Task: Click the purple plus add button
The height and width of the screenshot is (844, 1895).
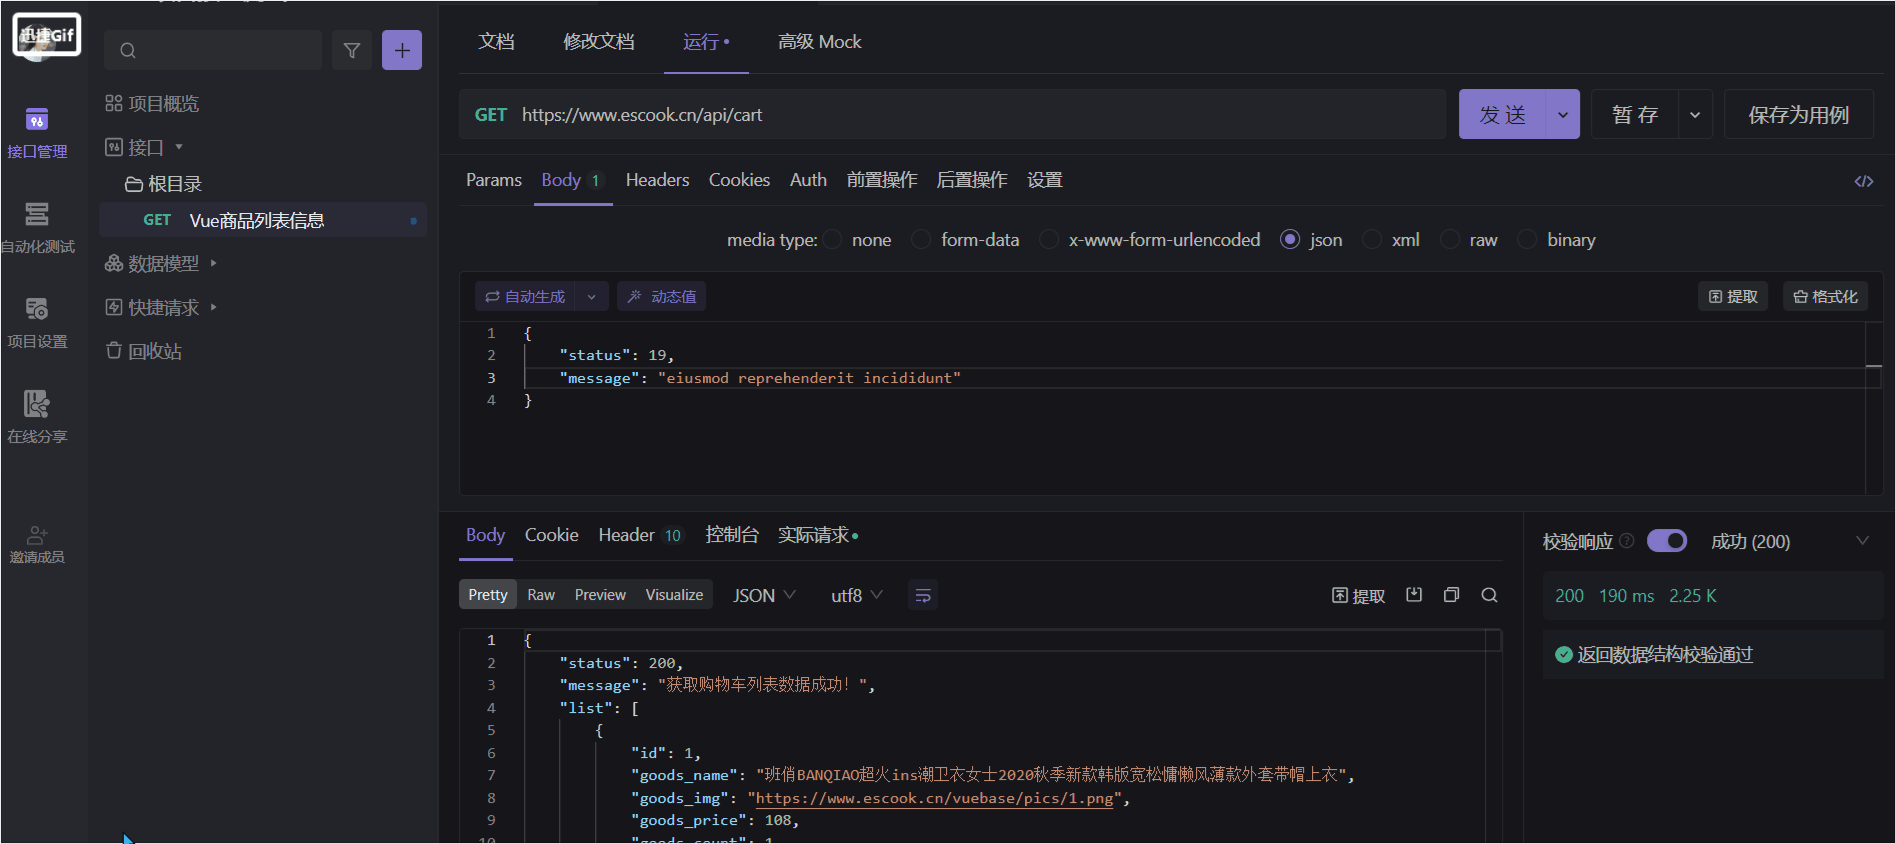Action: tap(402, 50)
